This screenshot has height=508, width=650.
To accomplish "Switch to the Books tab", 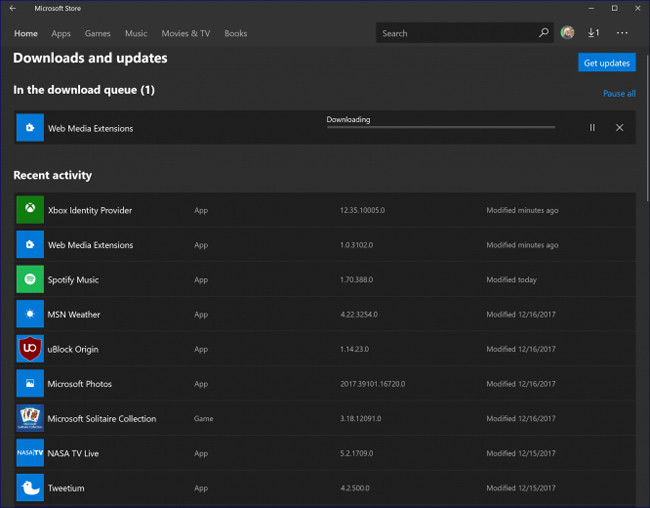I will click(235, 33).
